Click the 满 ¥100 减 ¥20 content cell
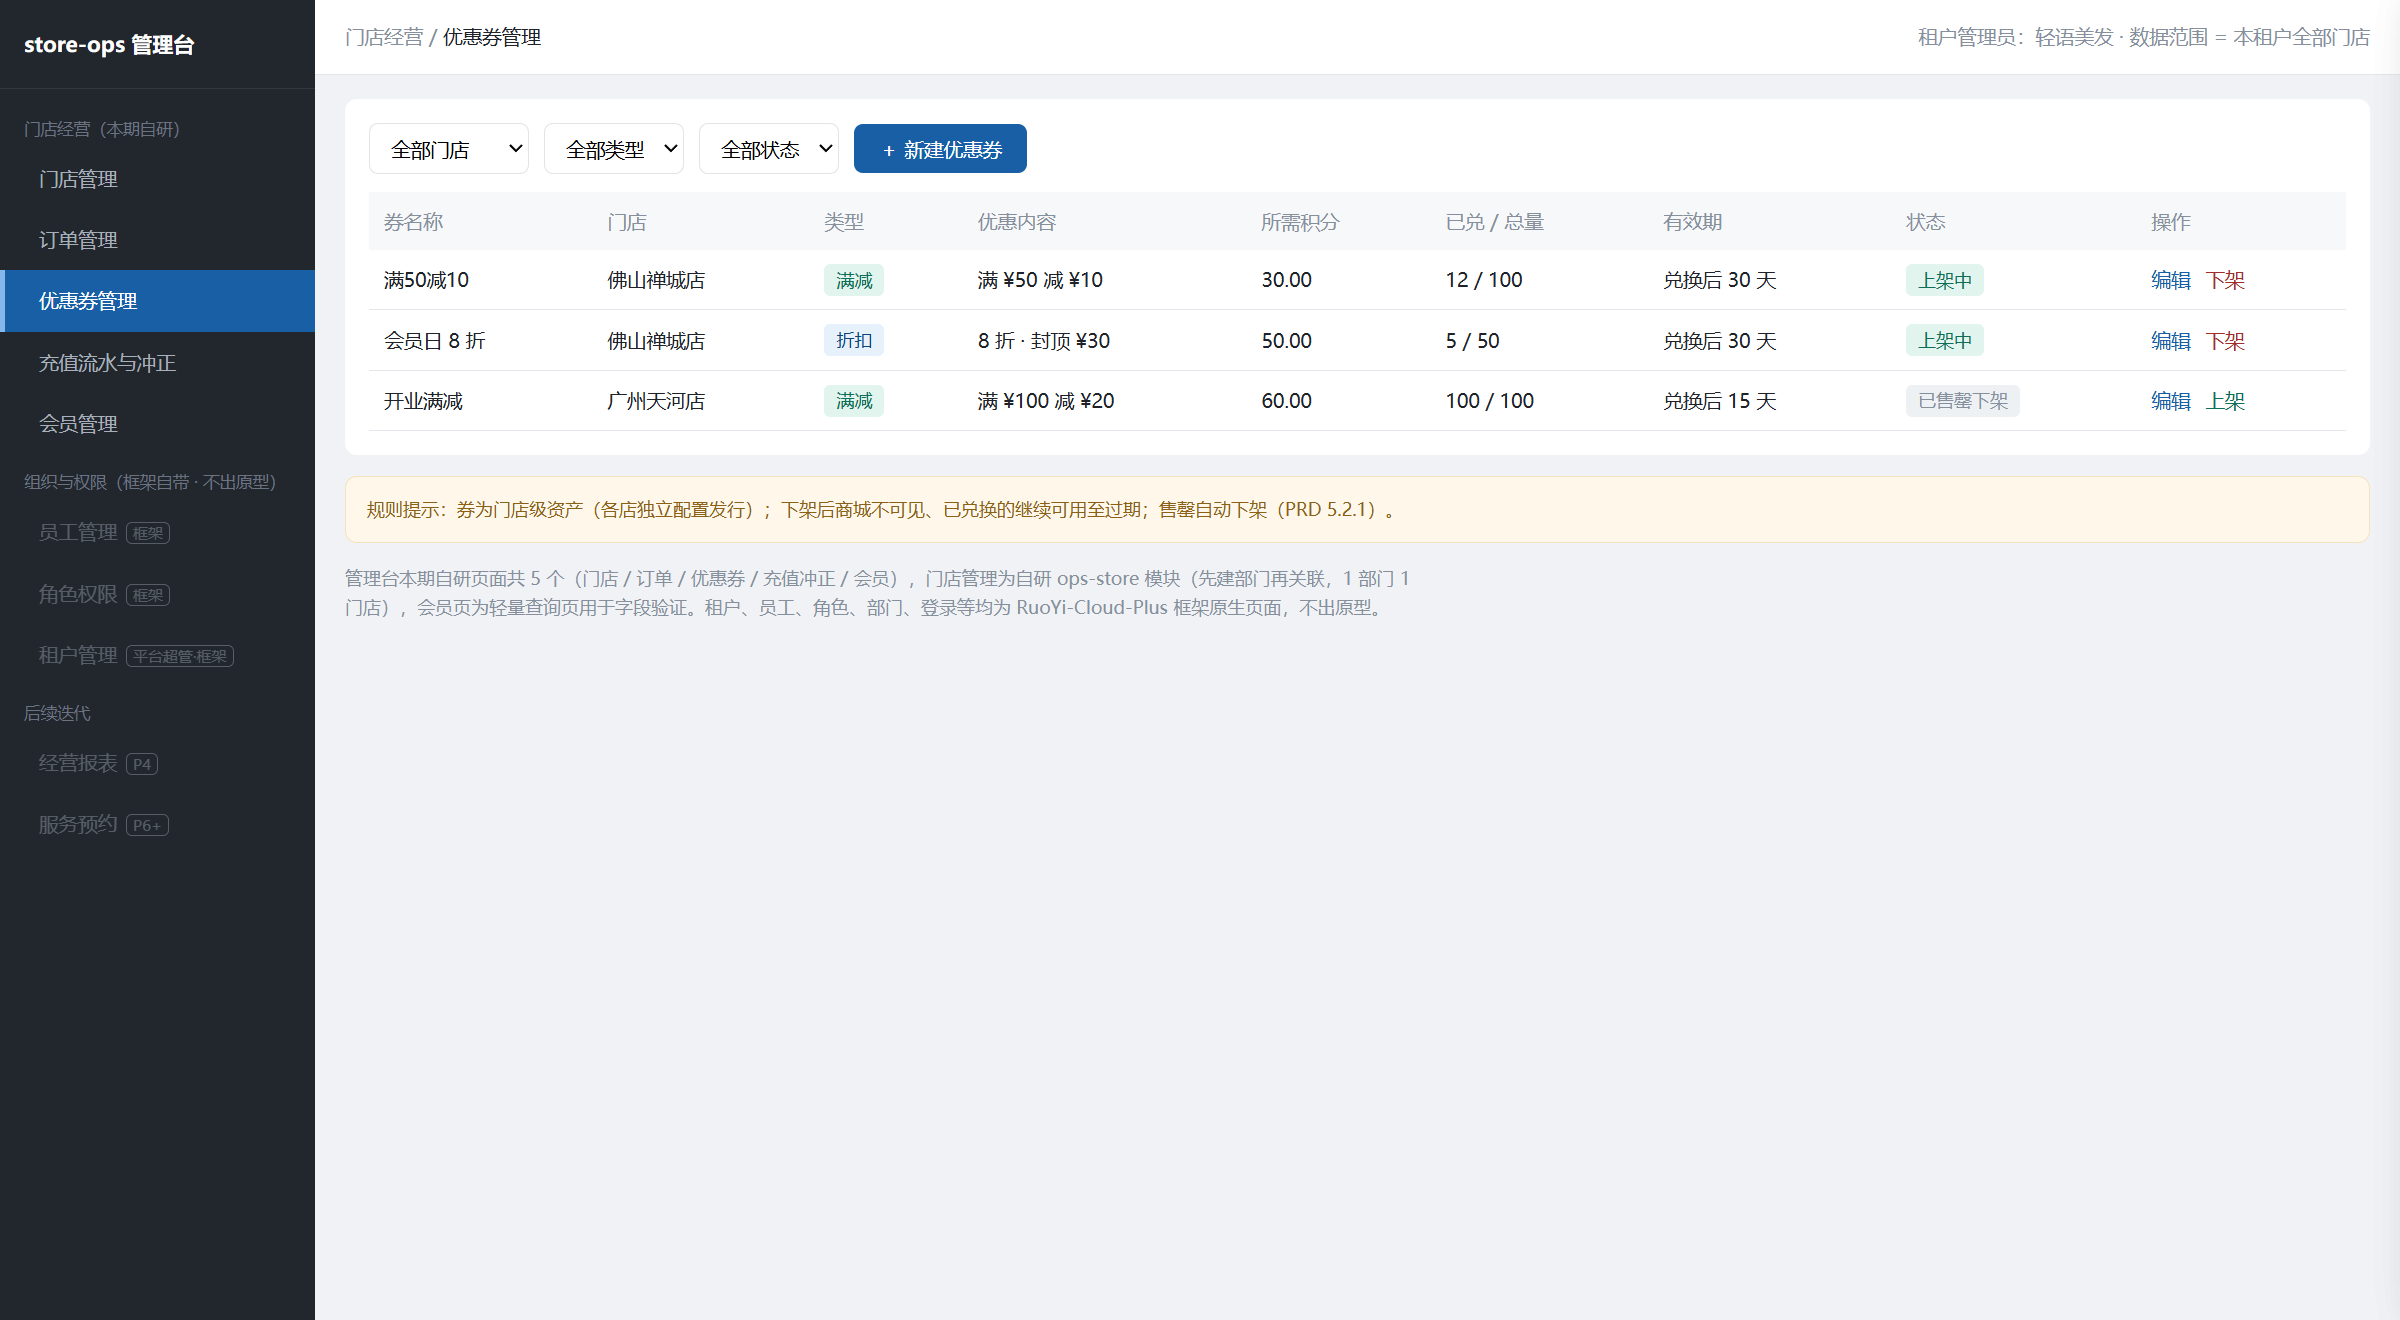This screenshot has width=2400, height=1320. tap(1046, 401)
